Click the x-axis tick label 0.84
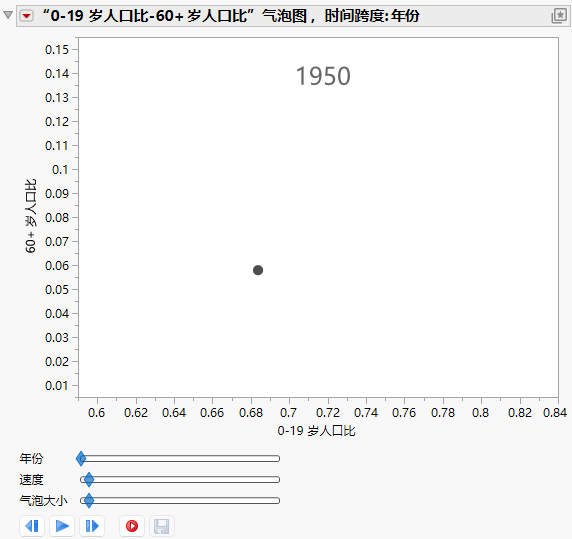The width and height of the screenshot is (572, 539). point(554,413)
